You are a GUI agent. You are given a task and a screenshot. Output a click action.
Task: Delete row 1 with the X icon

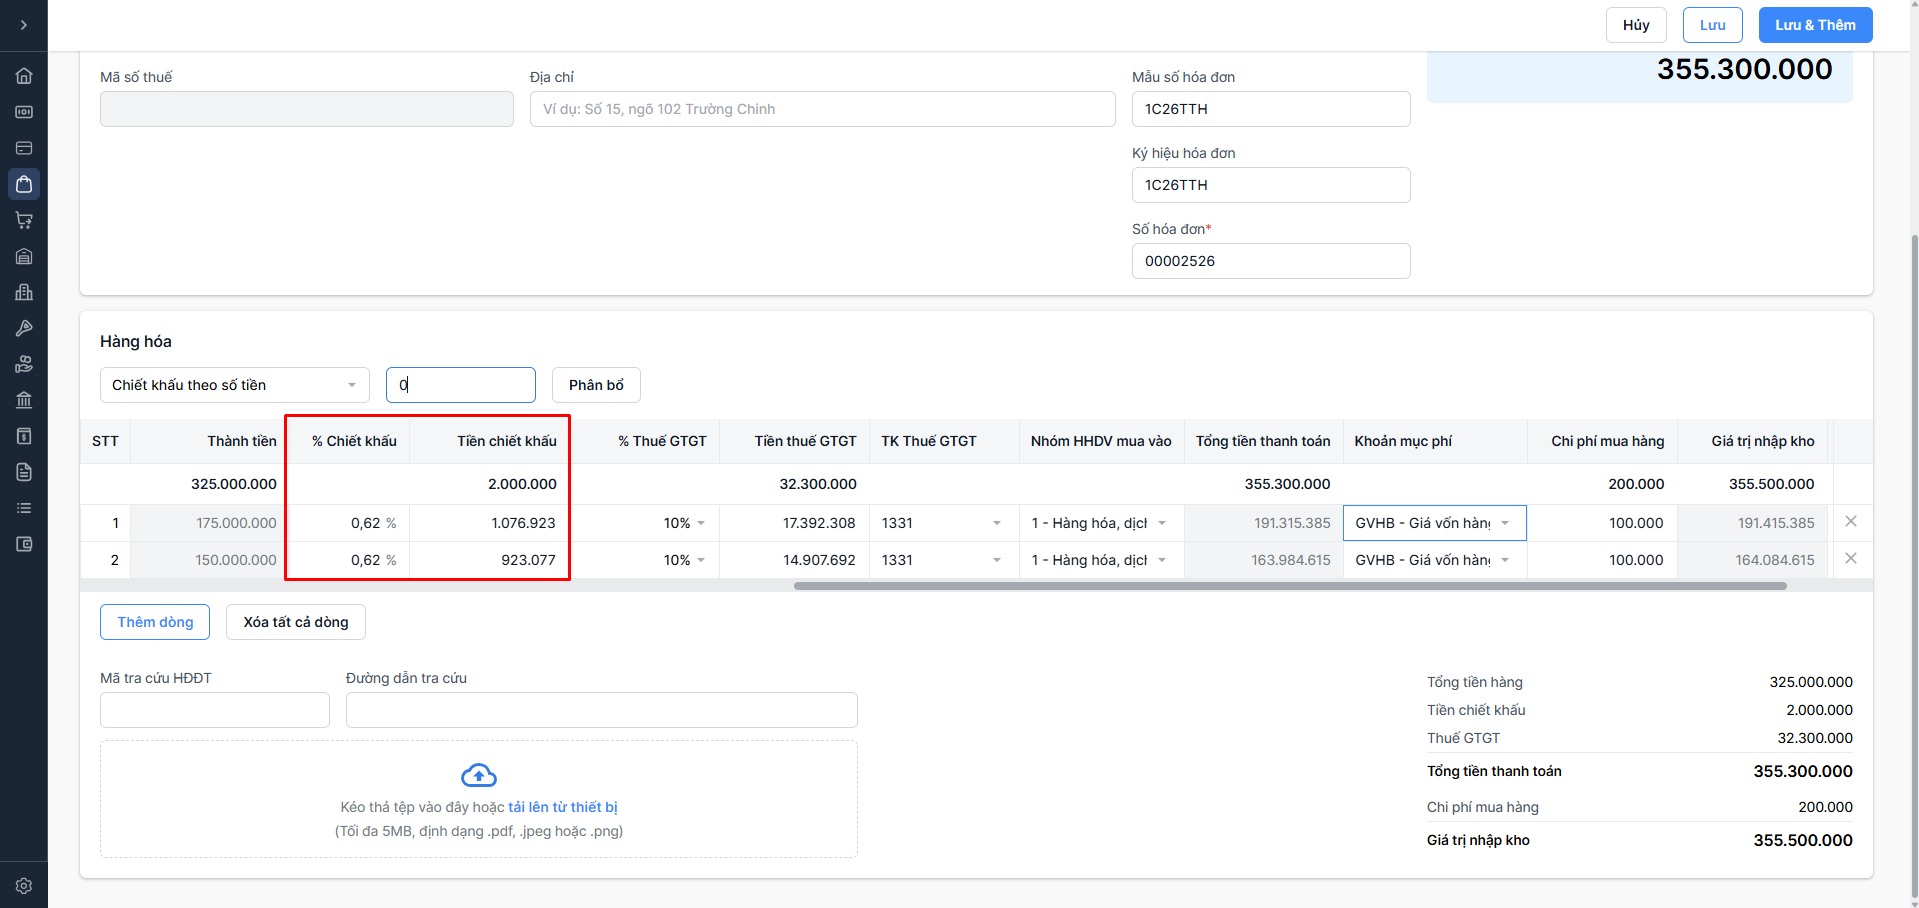pos(1851,522)
